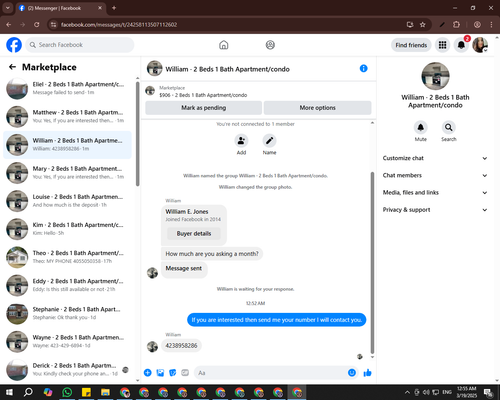Open Eddy conversation asking if available
Image resolution: width=500 pixels, height=400 pixels.
(67, 285)
